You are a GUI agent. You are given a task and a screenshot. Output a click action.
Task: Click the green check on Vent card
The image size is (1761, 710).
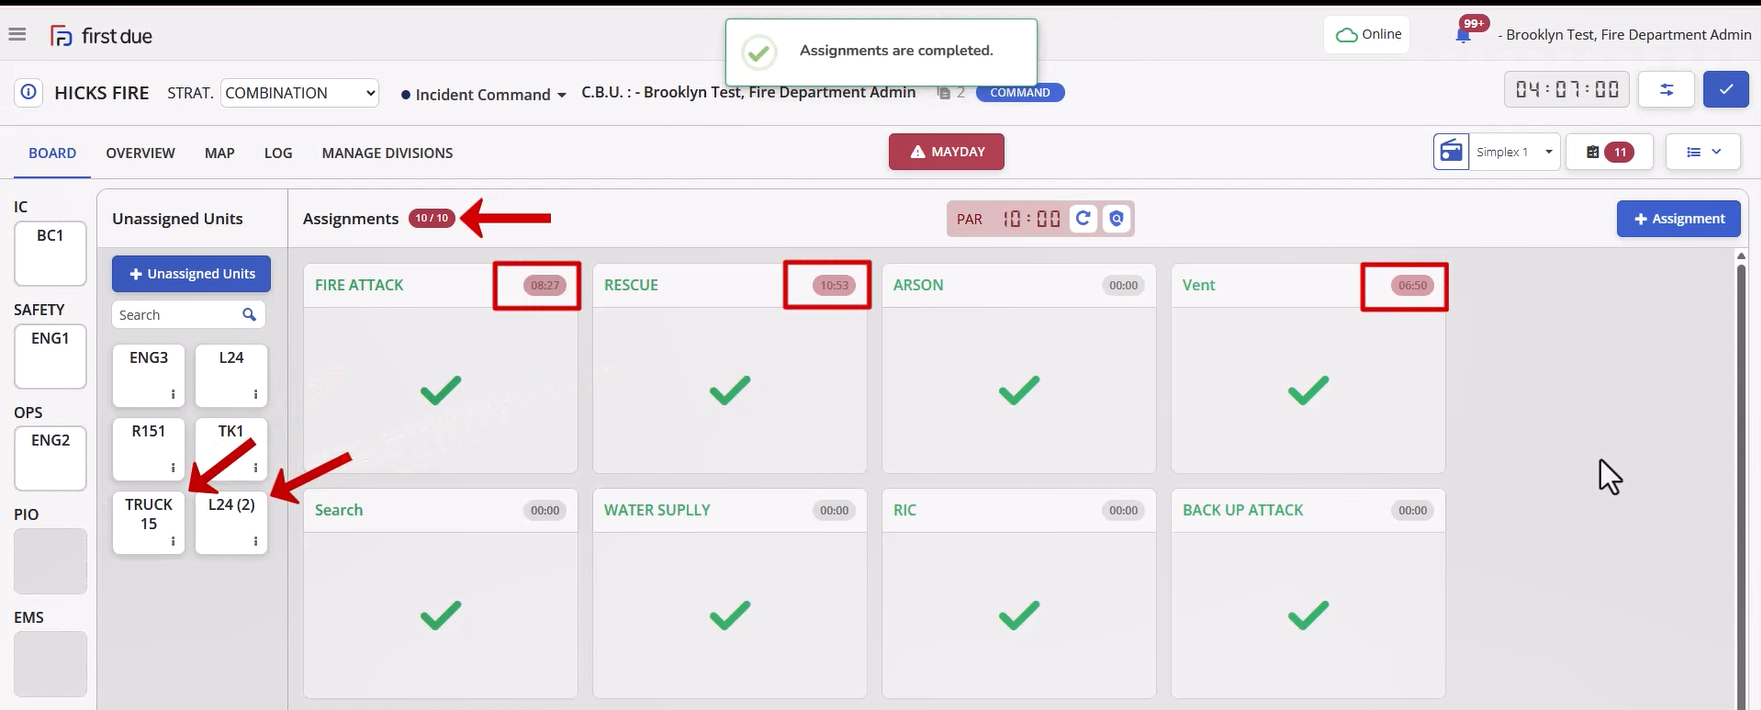(1308, 389)
